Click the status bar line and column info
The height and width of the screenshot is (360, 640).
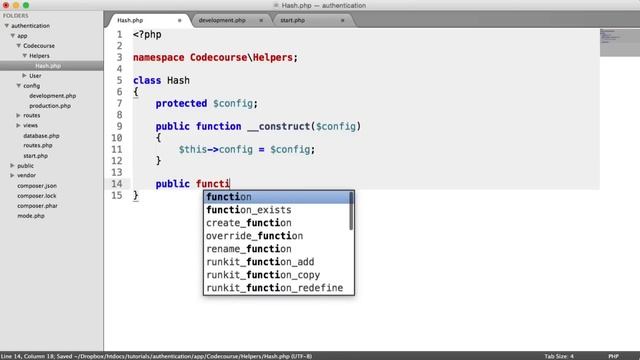27,356
